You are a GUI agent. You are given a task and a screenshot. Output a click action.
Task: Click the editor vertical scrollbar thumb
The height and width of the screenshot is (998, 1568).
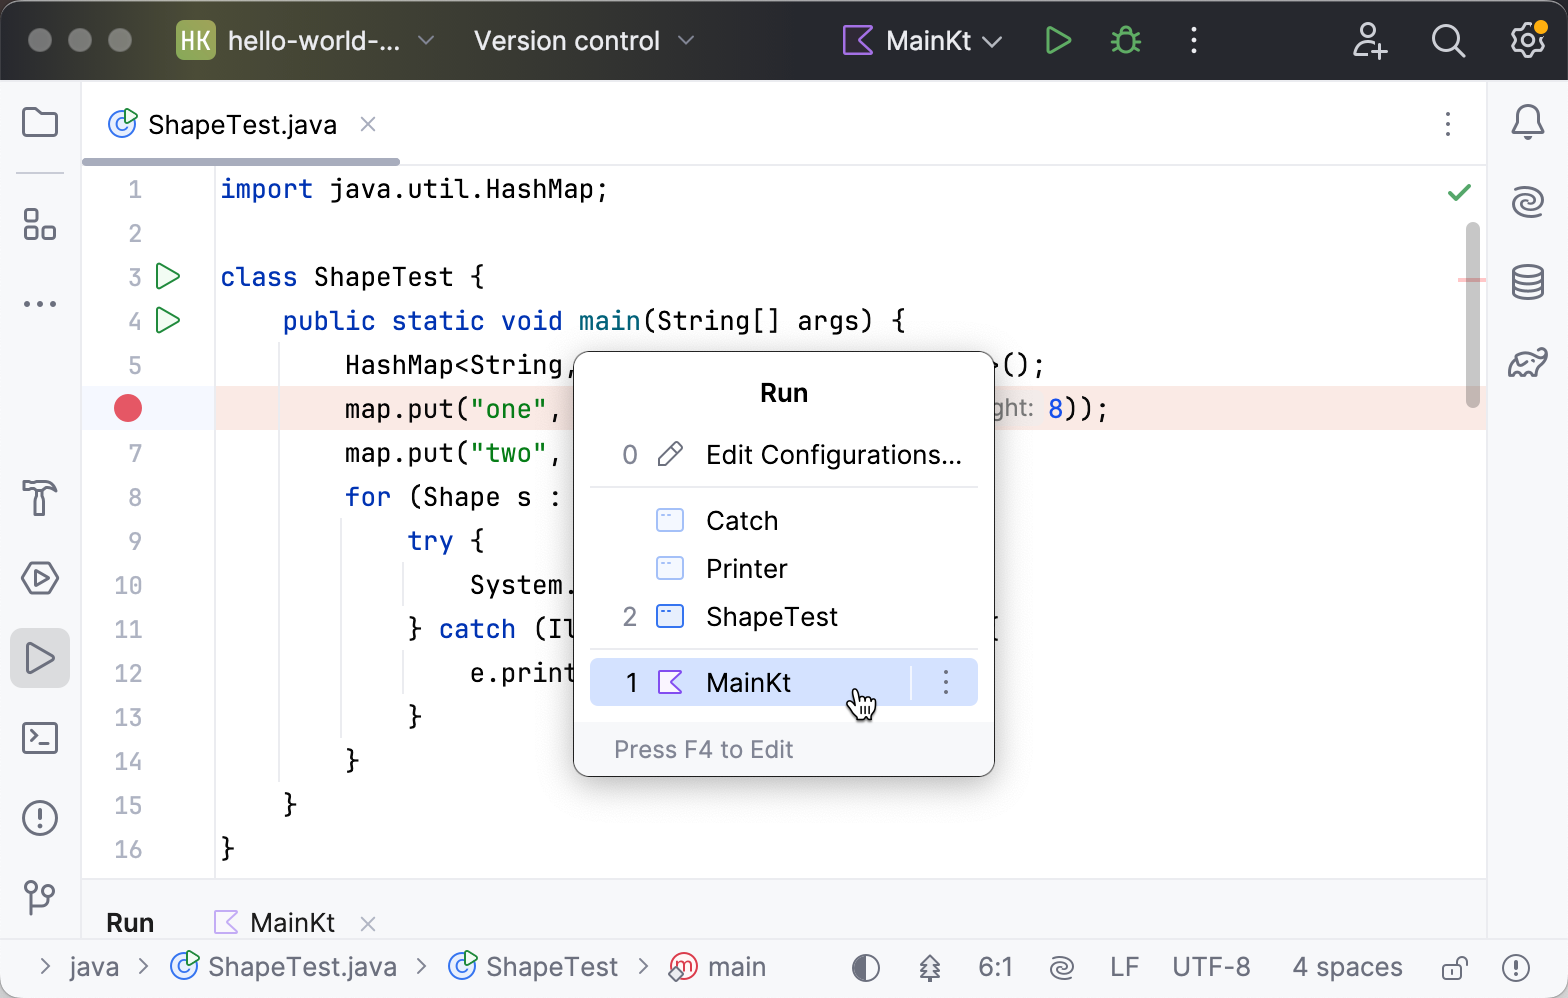tap(1472, 315)
